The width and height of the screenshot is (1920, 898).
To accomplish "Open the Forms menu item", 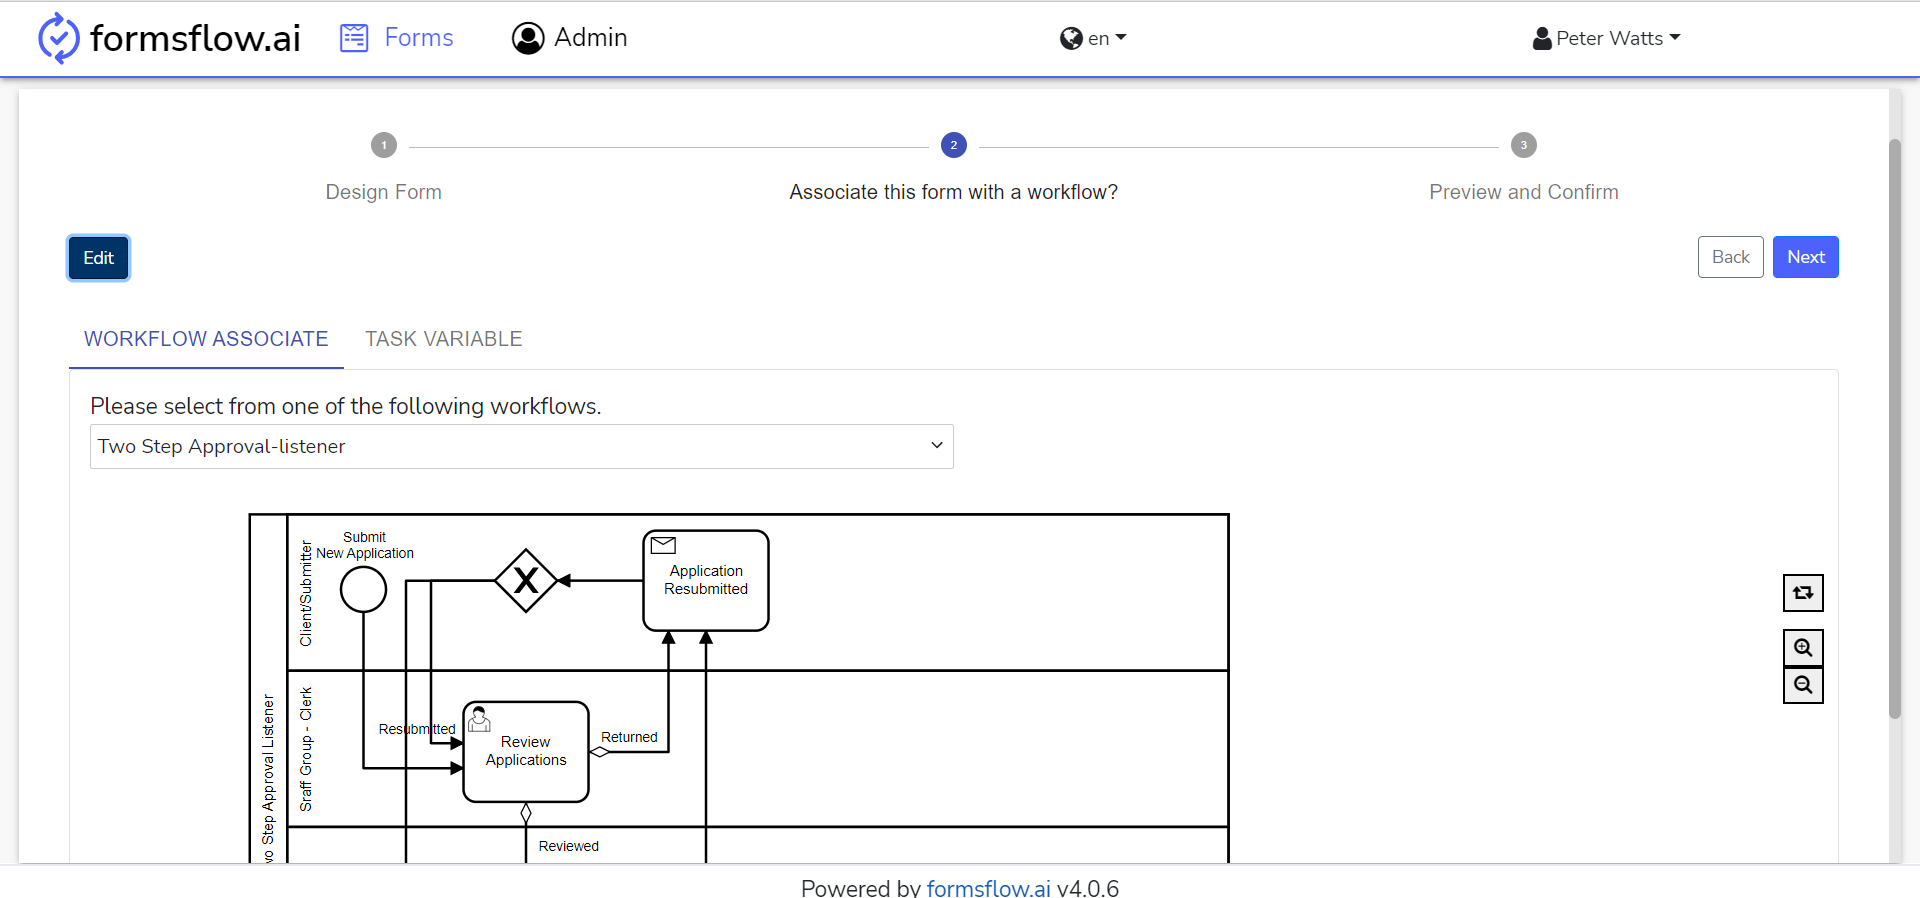I will pos(397,38).
